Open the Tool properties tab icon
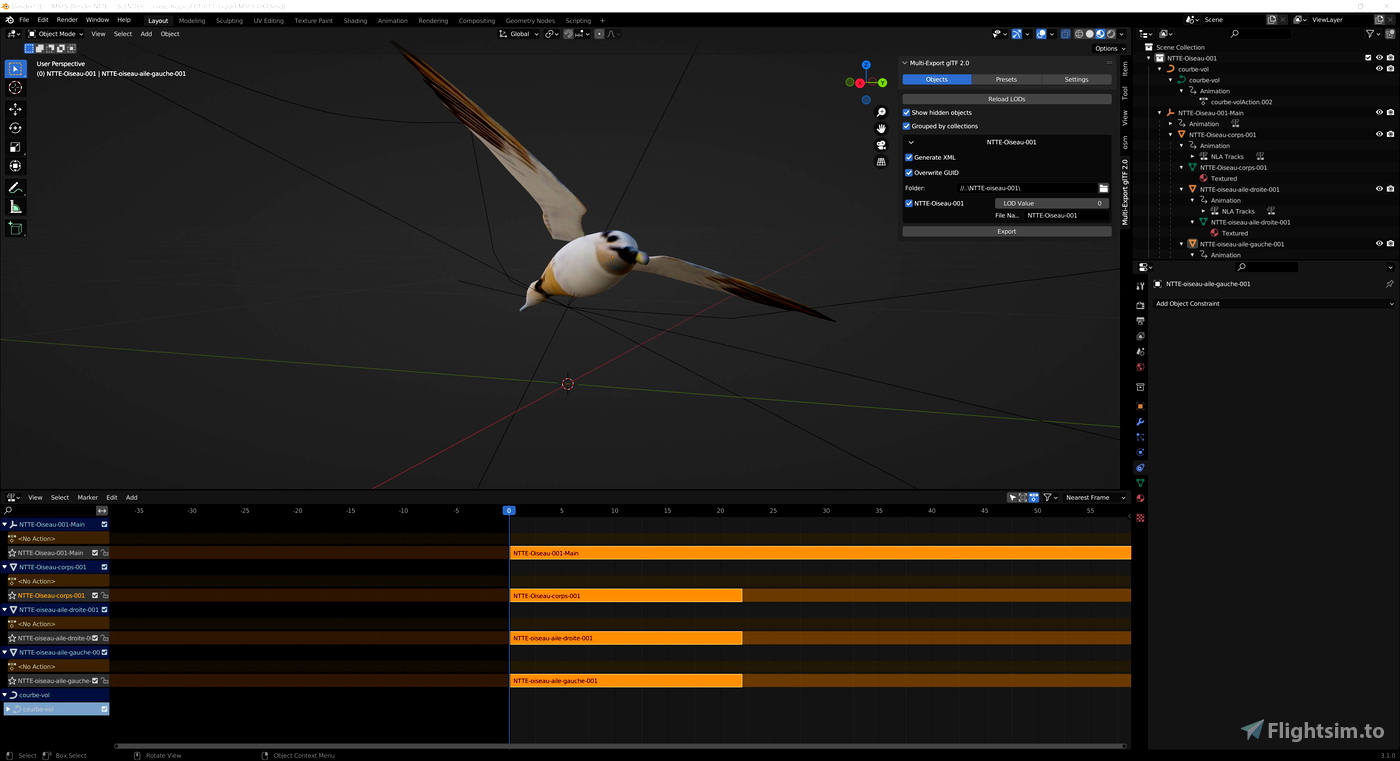The image size is (1400, 761). tap(1140, 287)
